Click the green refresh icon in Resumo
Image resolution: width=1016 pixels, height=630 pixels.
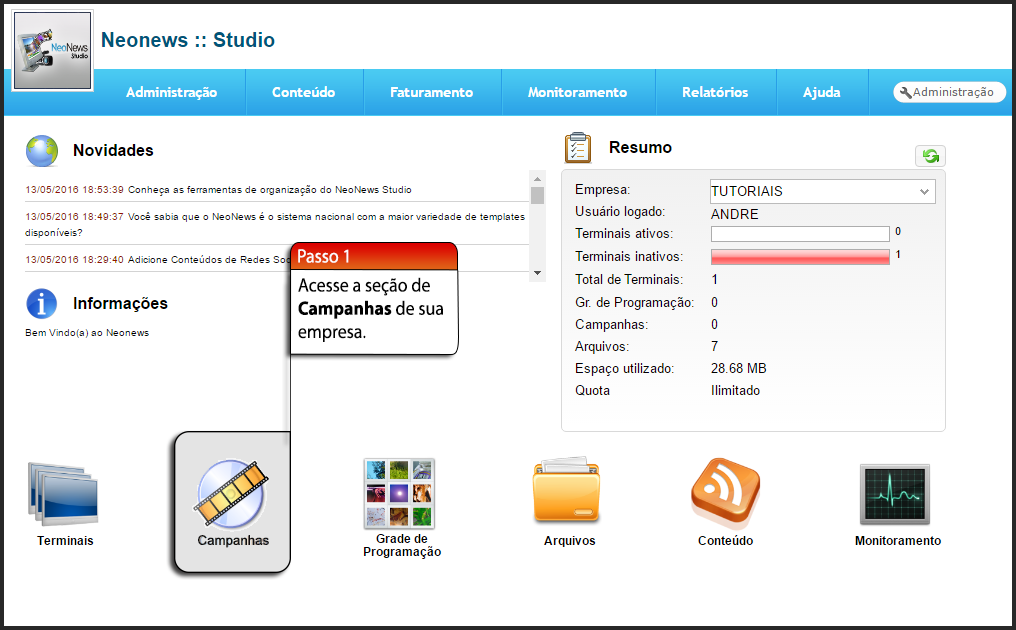[930, 156]
